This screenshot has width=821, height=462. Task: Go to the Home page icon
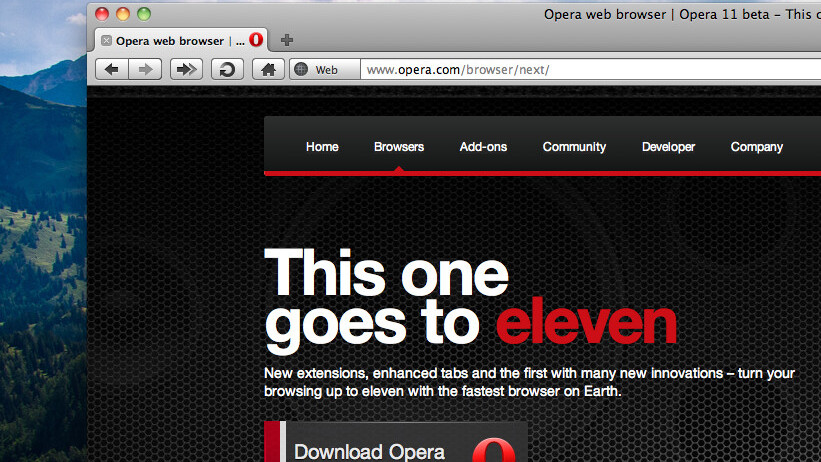267,69
